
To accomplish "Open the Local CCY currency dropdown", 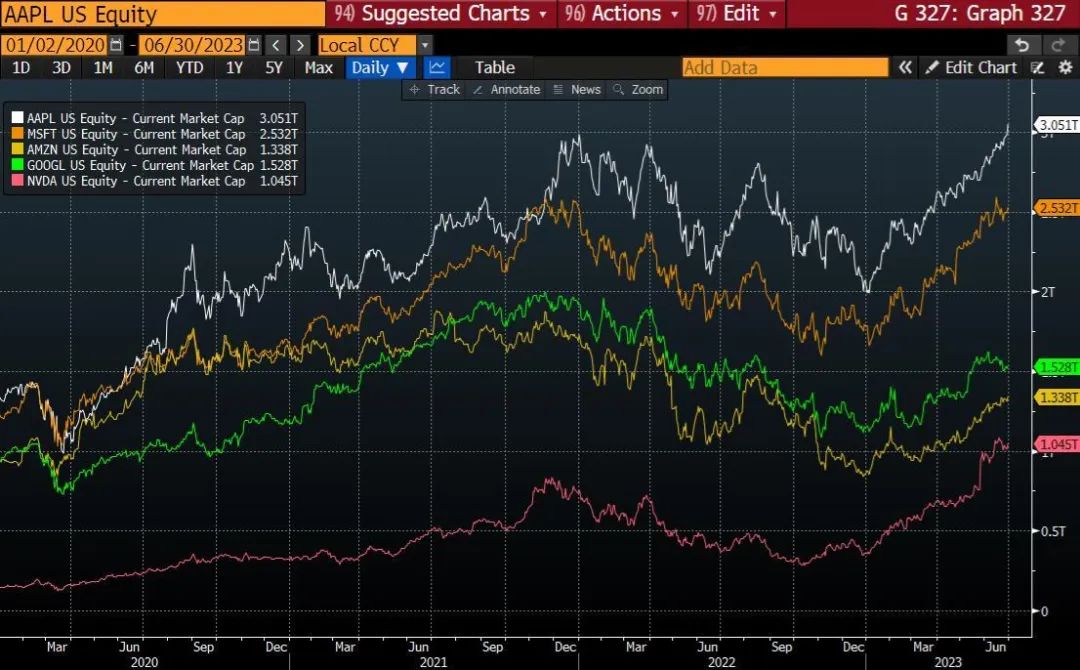I will point(375,45).
